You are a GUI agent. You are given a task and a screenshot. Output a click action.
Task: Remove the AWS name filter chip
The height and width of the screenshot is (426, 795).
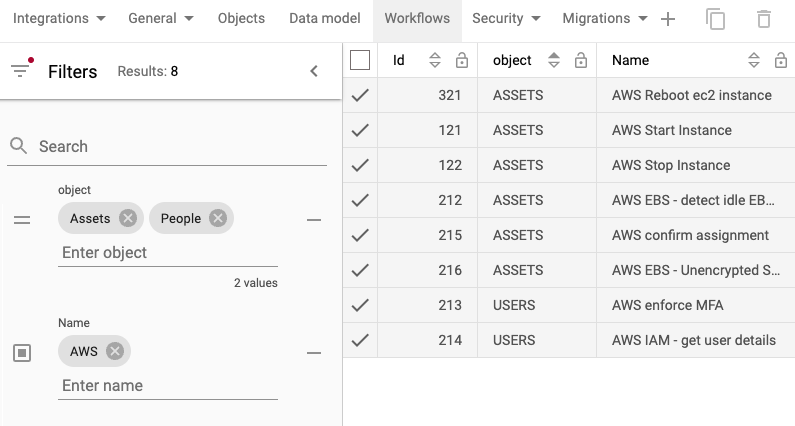(x=115, y=351)
